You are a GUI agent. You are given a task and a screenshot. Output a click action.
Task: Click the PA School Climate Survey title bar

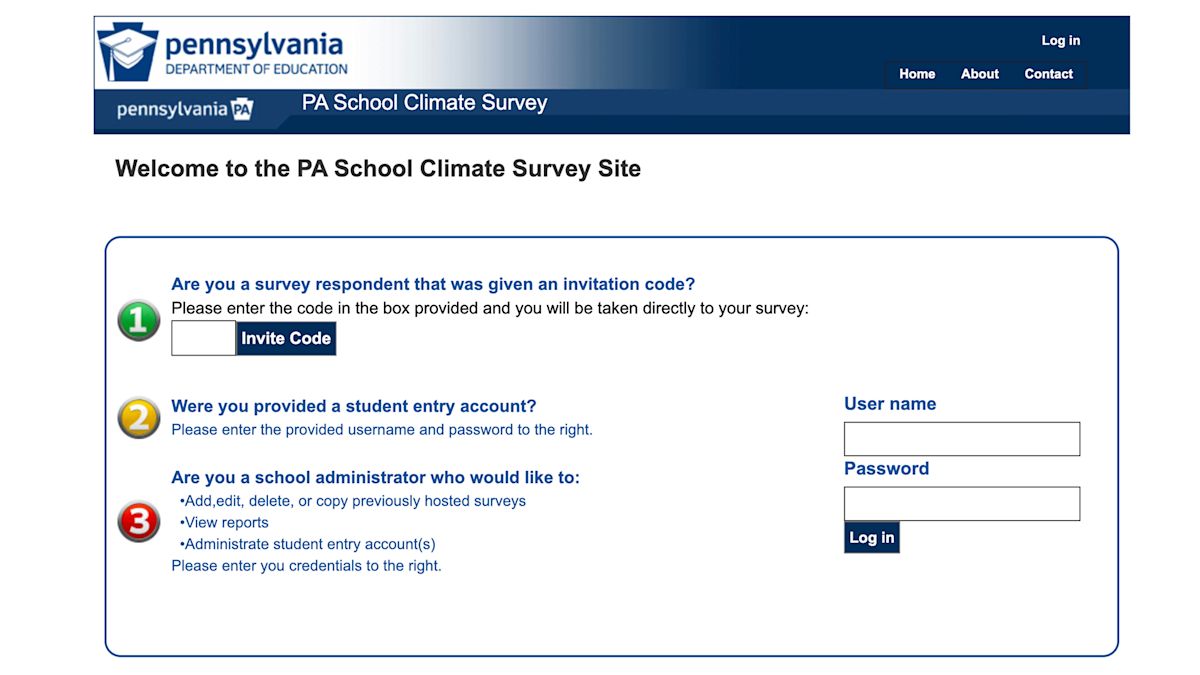click(x=424, y=103)
